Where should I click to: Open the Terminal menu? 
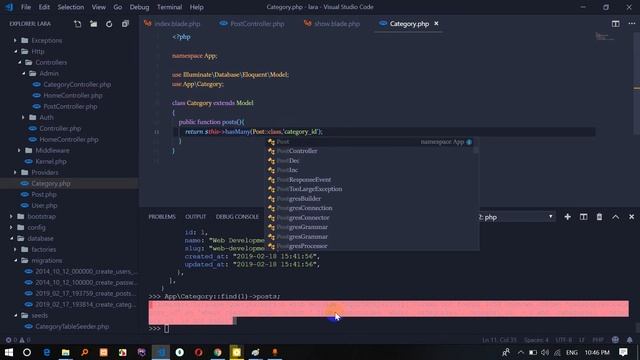tap(169, 7)
